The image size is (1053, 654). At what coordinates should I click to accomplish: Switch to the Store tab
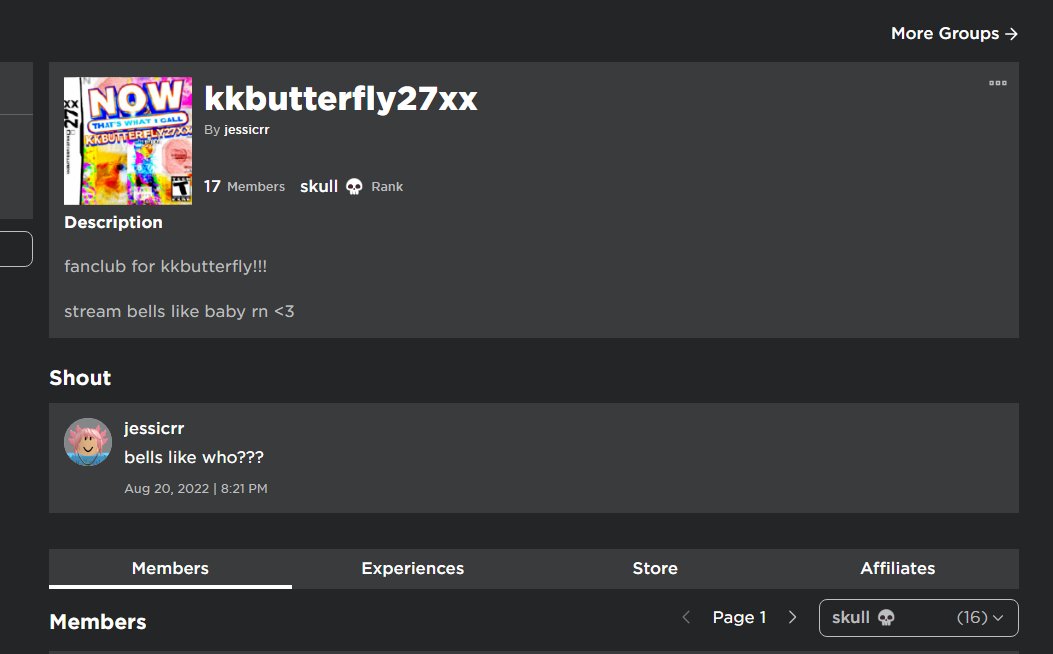pyautogui.click(x=655, y=569)
